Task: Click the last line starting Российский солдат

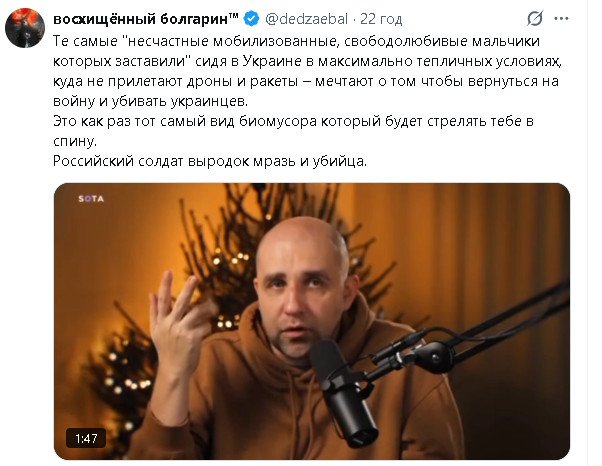Action: (x=210, y=161)
